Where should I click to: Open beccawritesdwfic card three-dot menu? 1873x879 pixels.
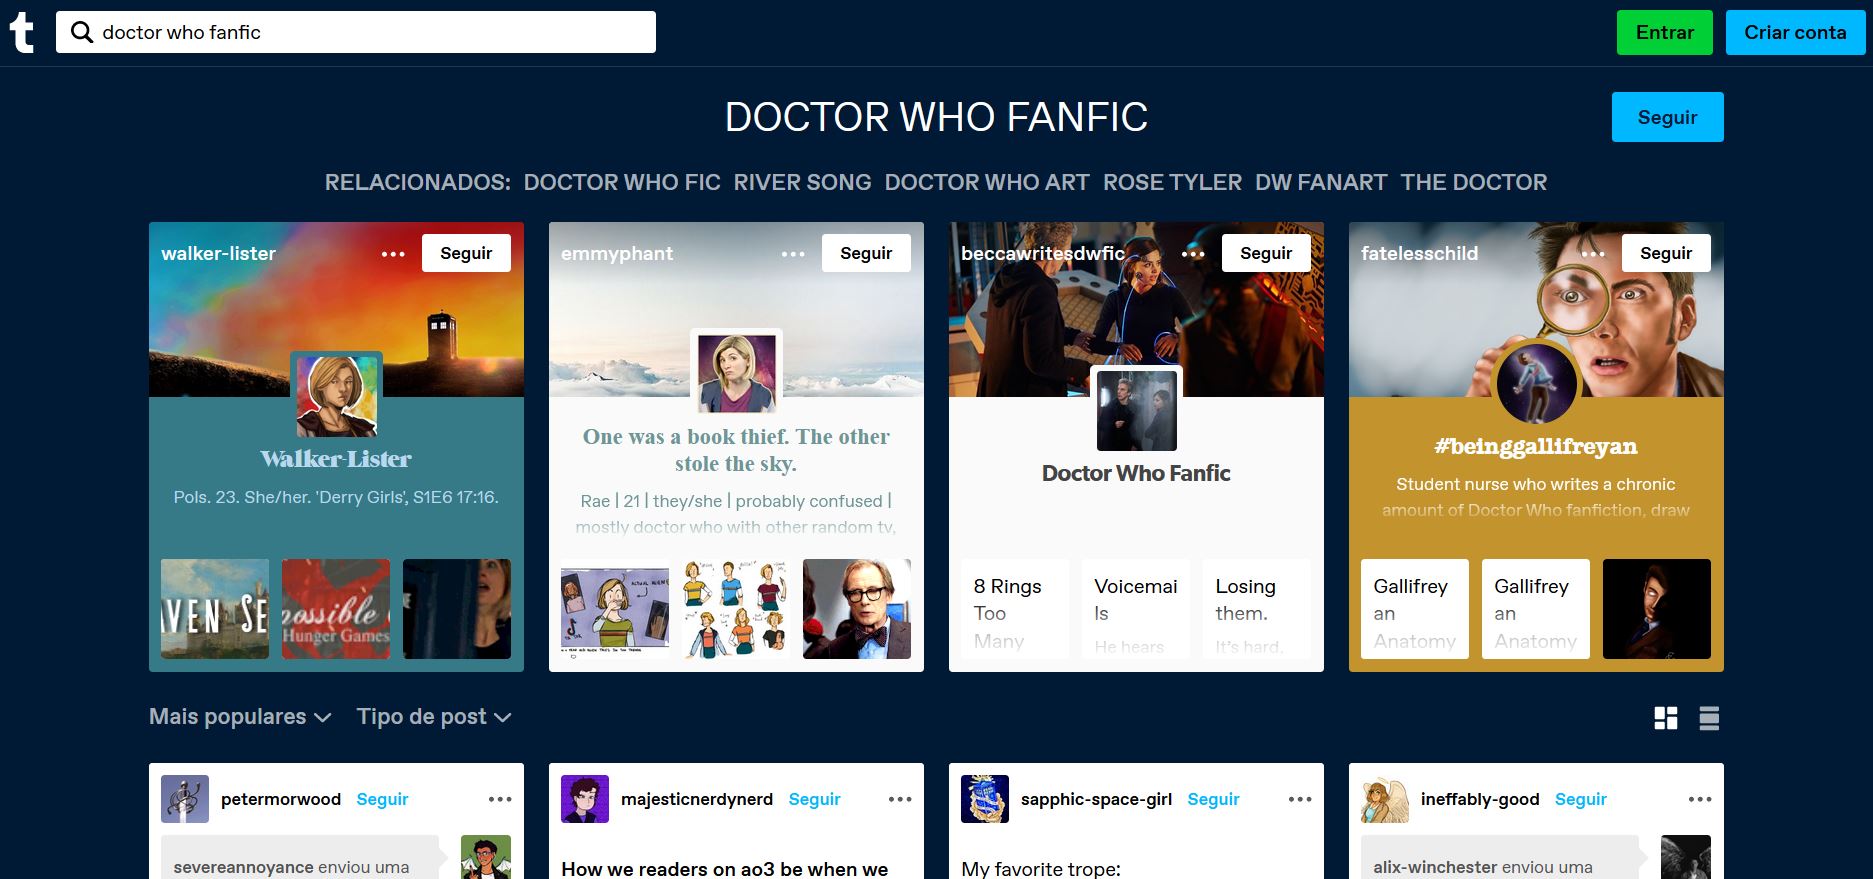click(x=1193, y=254)
